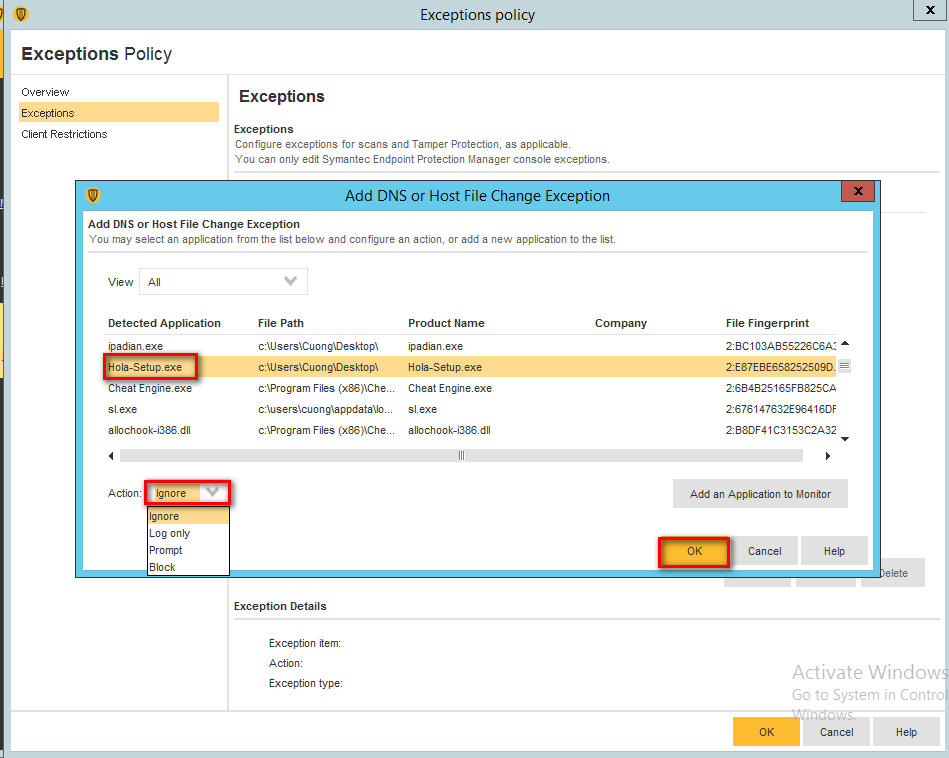Select the ipadian.exe application row

[x=469, y=346]
